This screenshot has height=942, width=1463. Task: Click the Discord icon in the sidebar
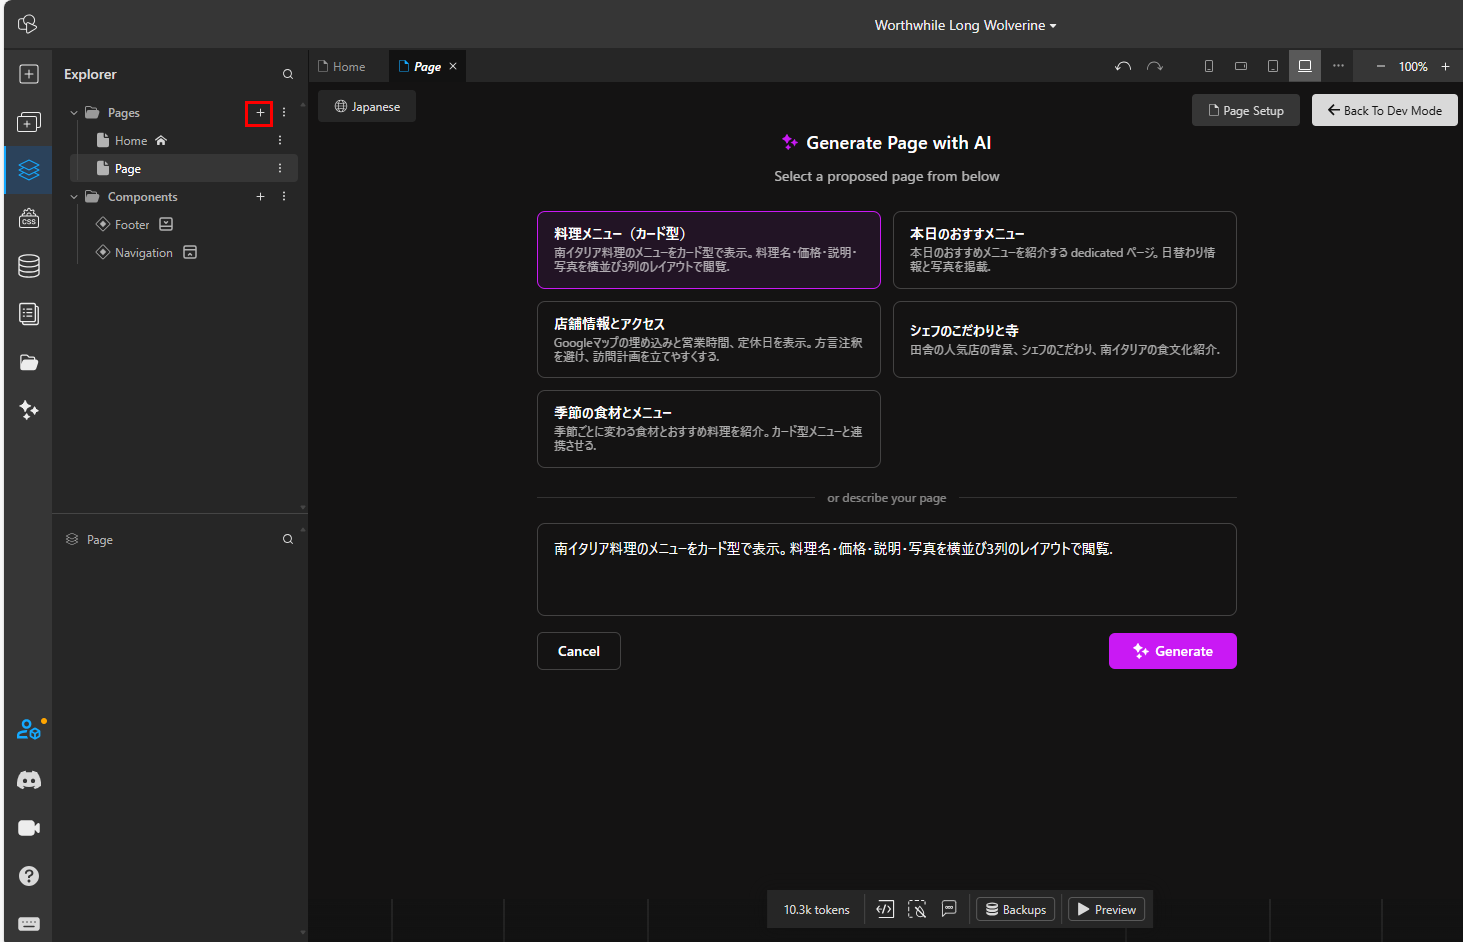click(28, 780)
